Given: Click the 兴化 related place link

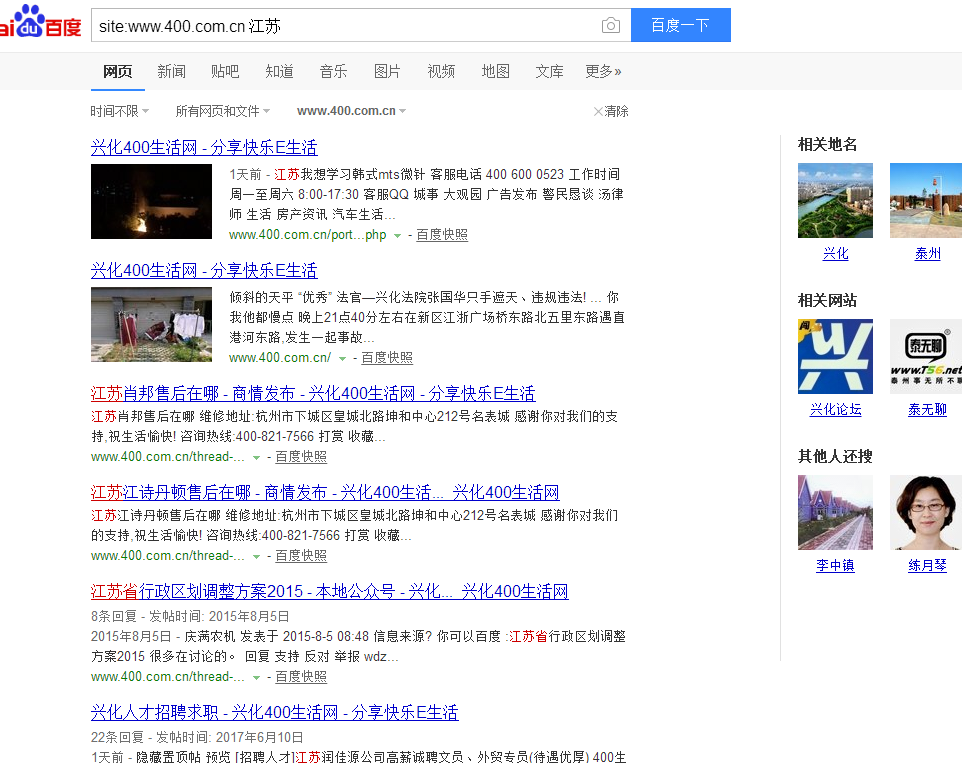Looking at the screenshot, I should (x=835, y=254).
